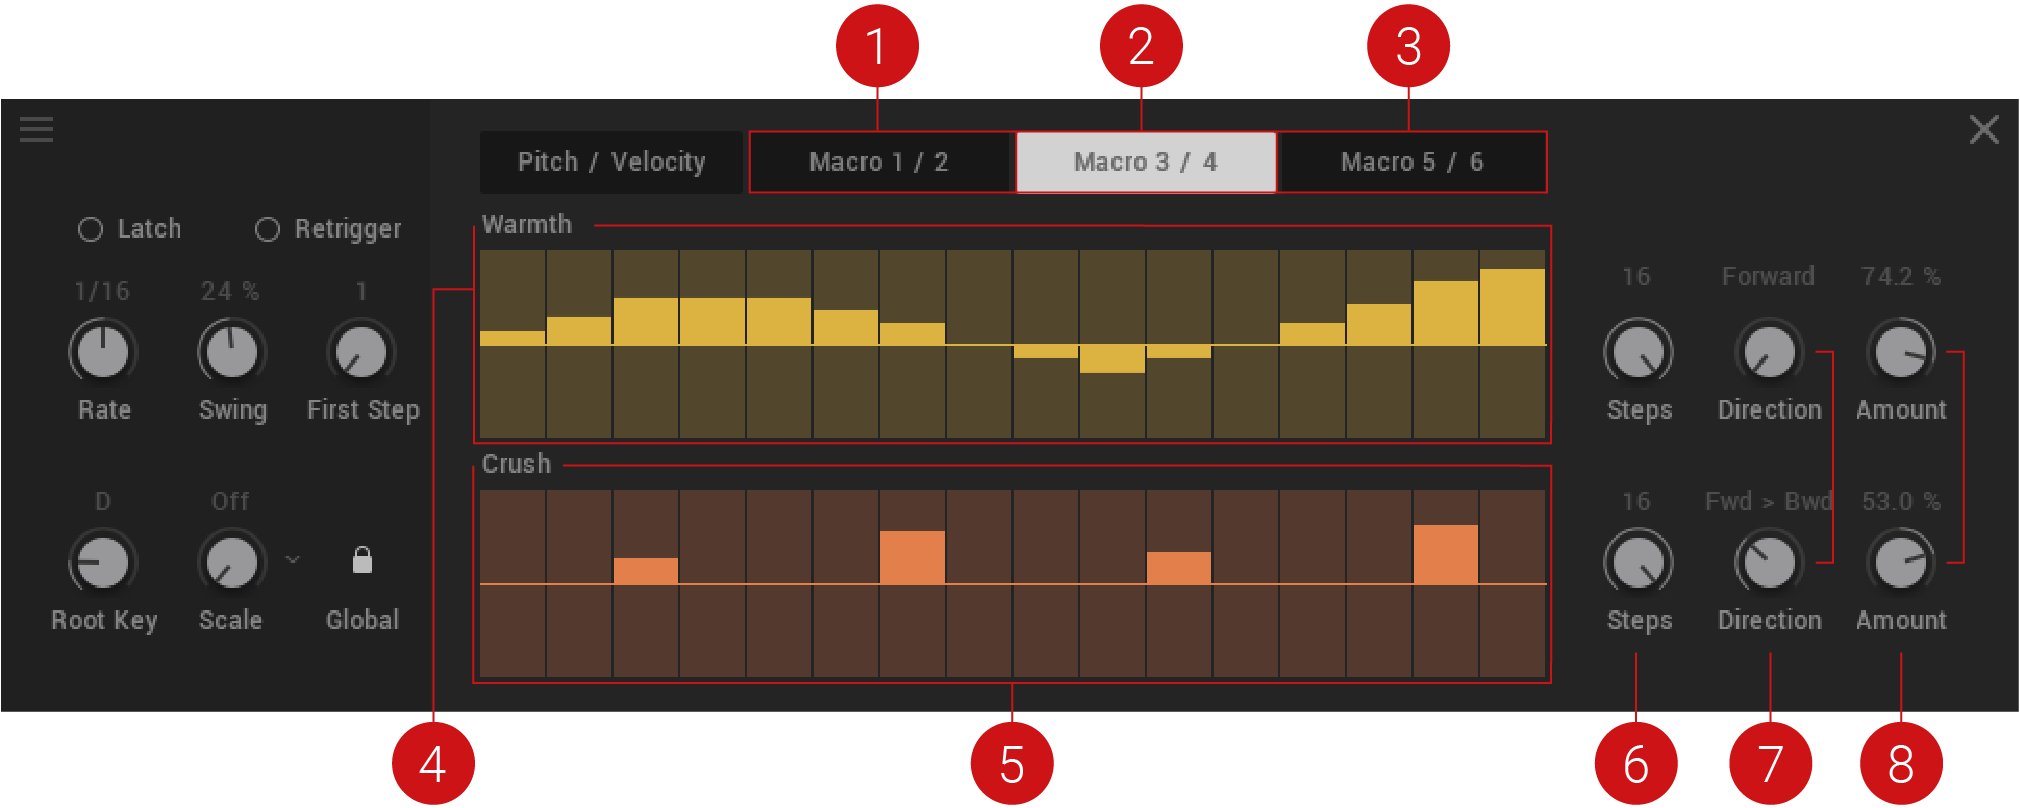Switch to the Macro 1 / 2 tab
The image size is (2020, 808).
(x=878, y=162)
